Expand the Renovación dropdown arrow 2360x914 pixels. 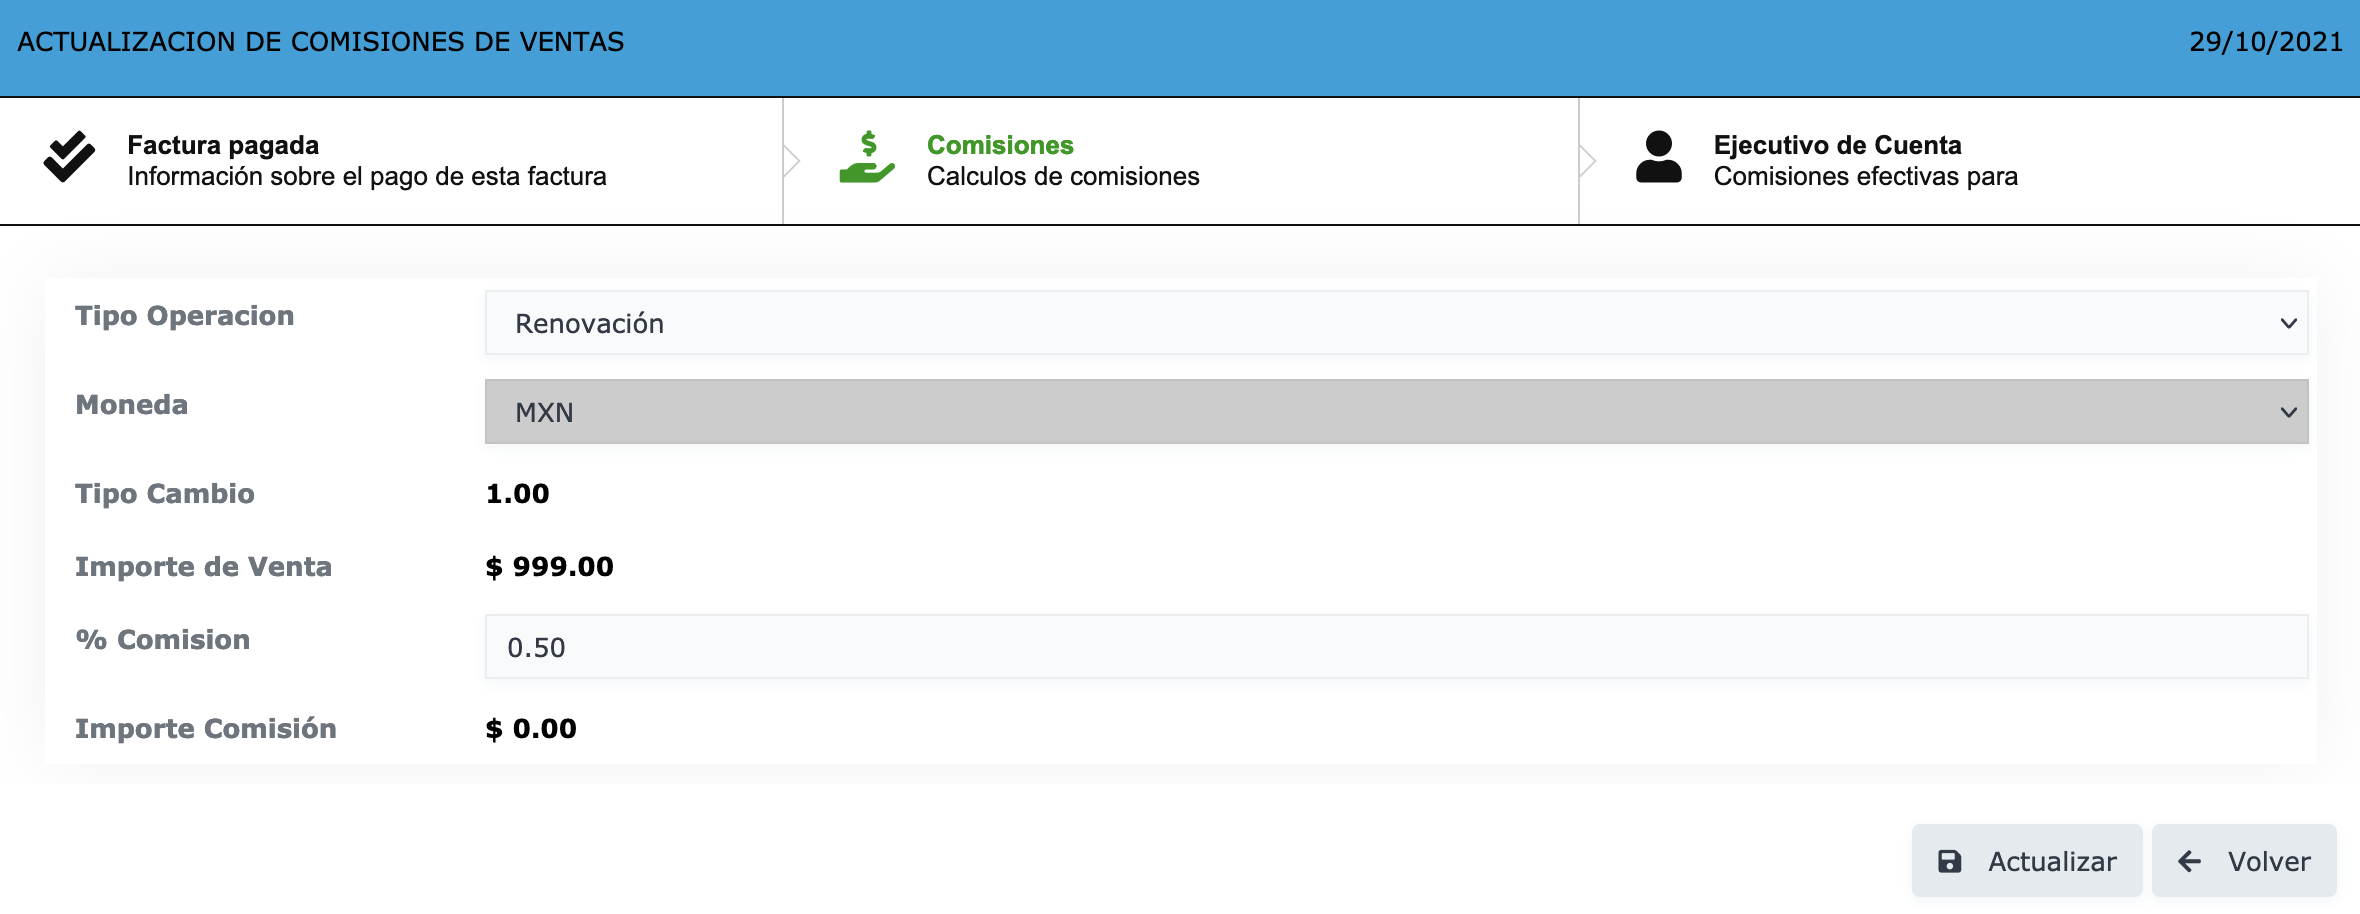coord(2288,324)
